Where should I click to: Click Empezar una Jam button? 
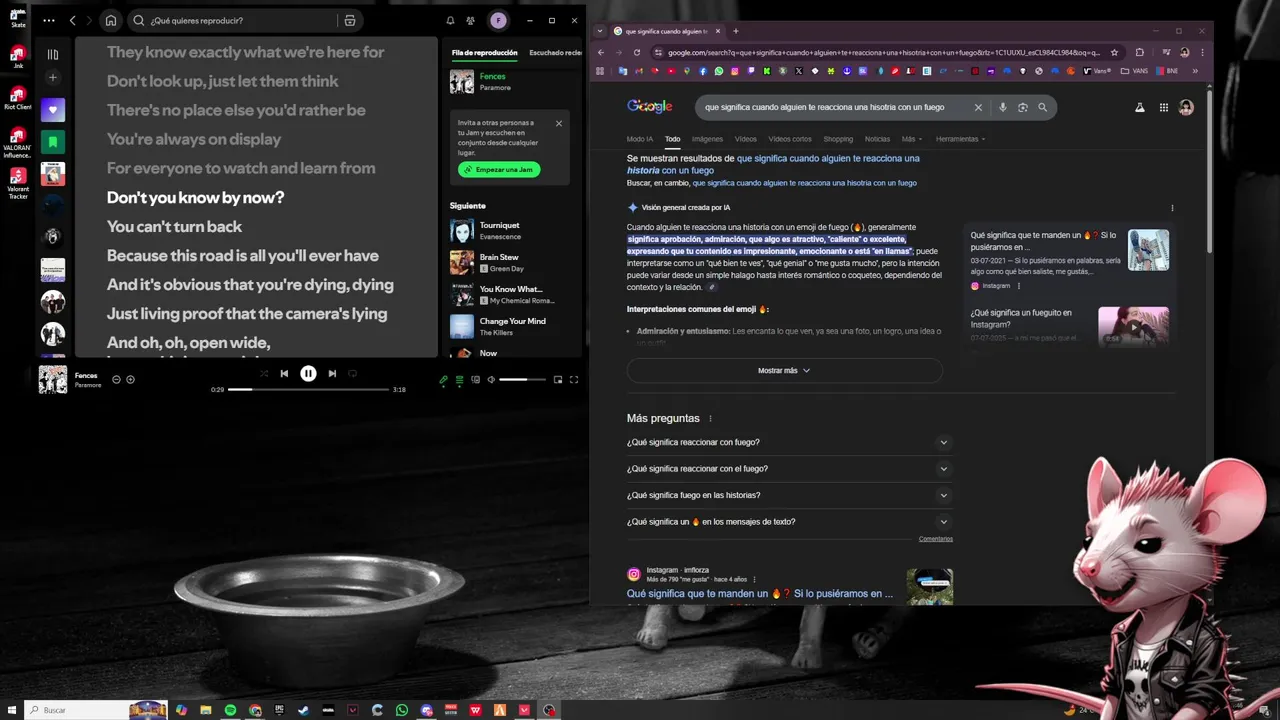499,170
